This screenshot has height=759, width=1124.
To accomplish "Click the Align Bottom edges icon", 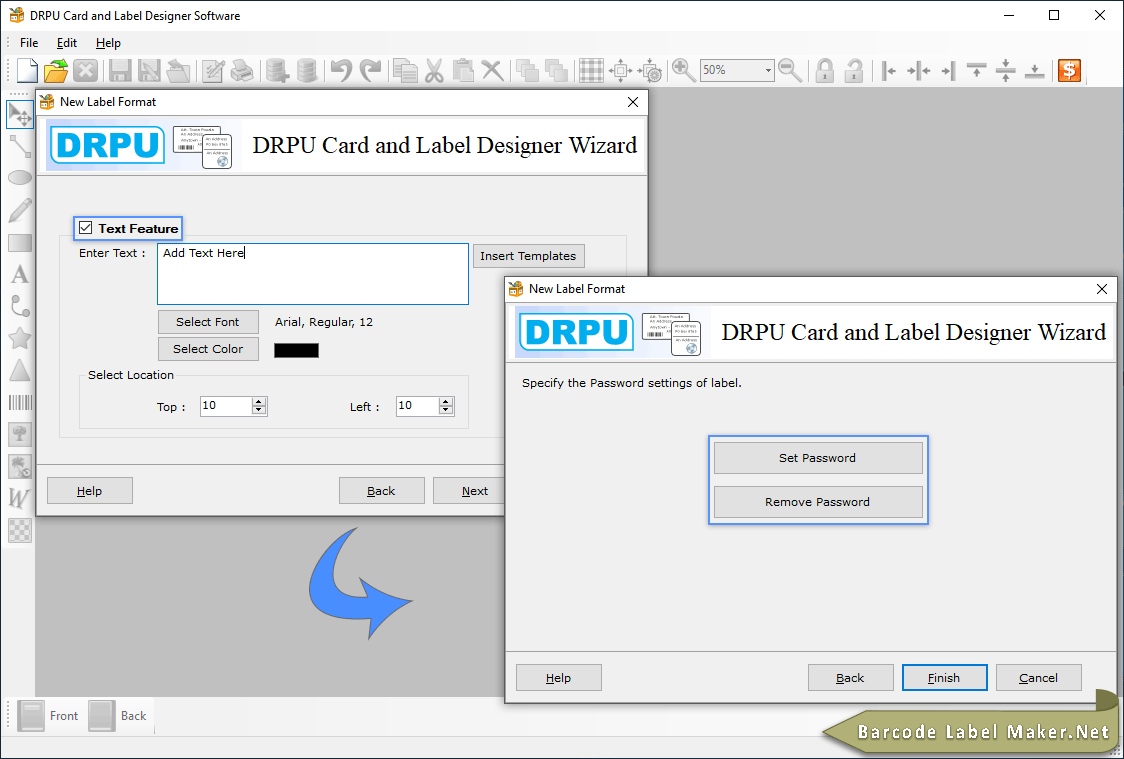I will pyautogui.click(x=1034, y=70).
